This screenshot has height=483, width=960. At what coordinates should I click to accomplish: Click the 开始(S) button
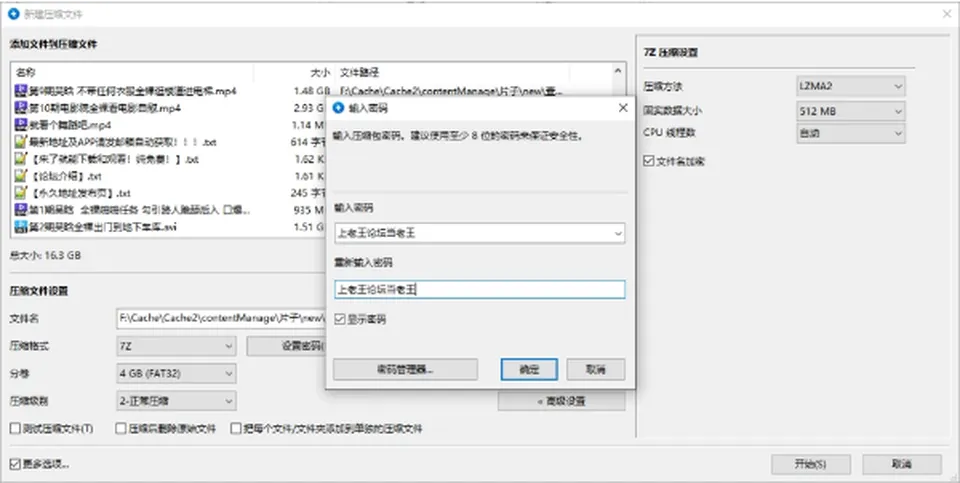(811, 464)
